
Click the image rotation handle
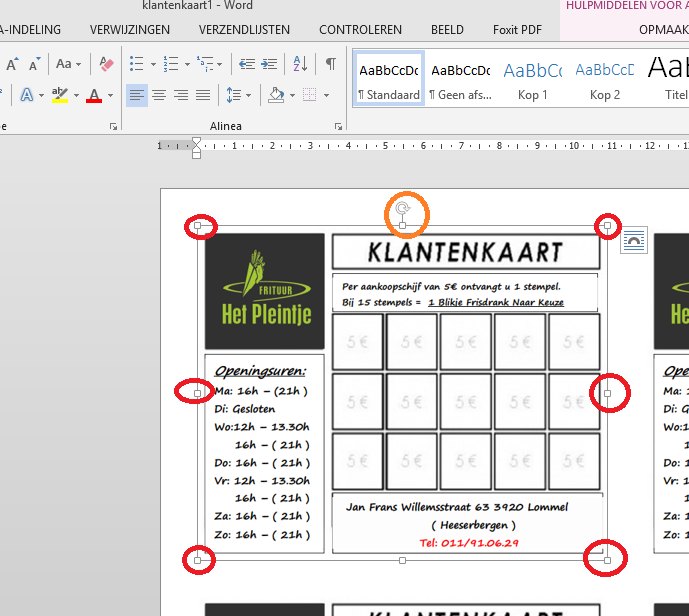pyautogui.click(x=402, y=208)
